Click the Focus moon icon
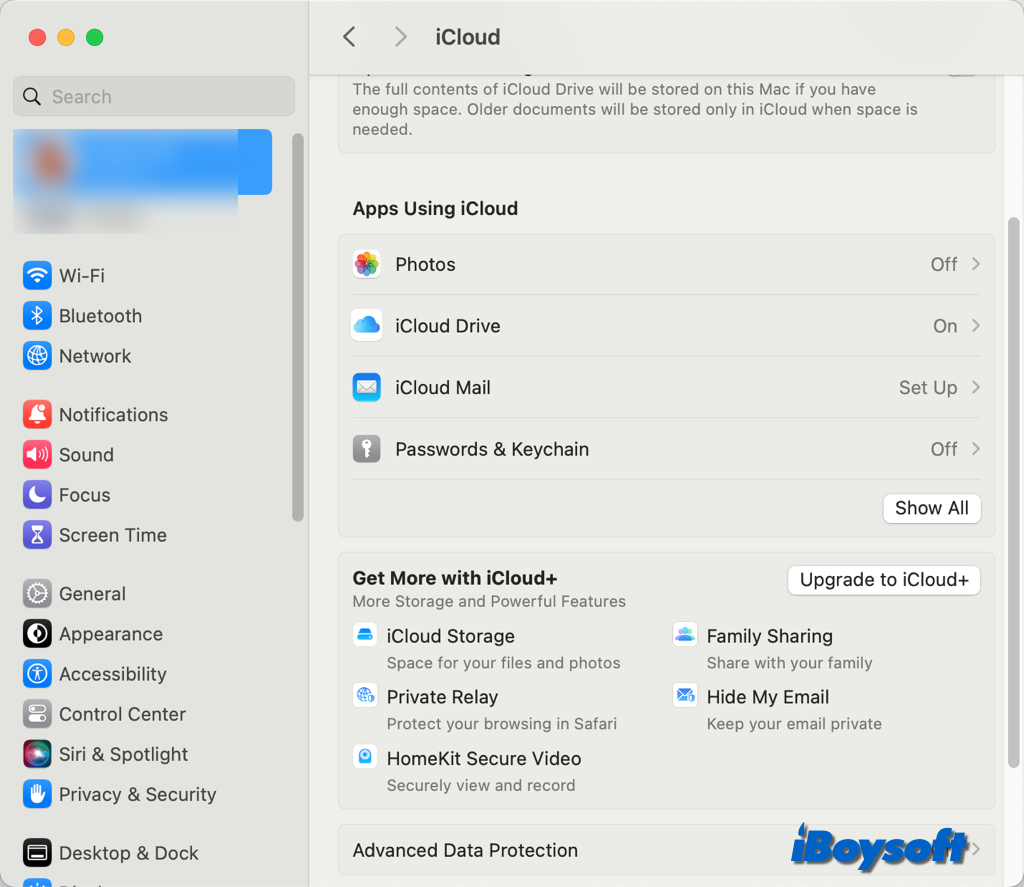Image resolution: width=1024 pixels, height=887 pixels. pyautogui.click(x=37, y=495)
